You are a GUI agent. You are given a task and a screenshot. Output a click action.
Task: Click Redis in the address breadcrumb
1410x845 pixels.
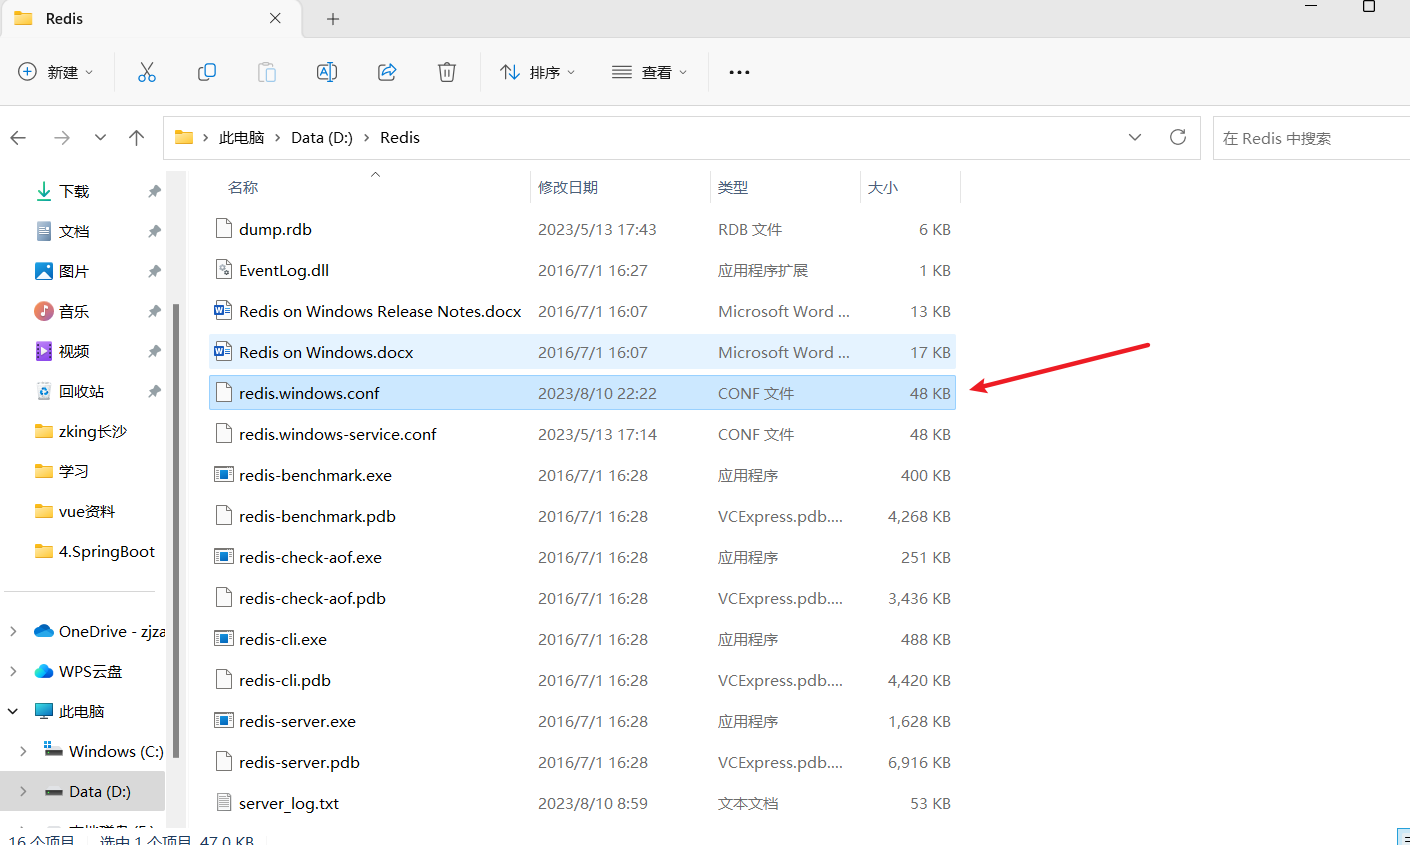tap(400, 138)
